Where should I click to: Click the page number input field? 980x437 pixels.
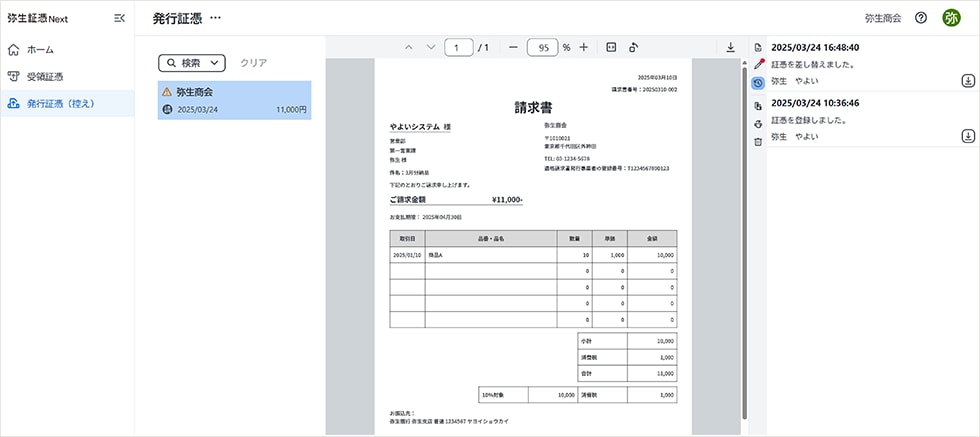point(458,47)
